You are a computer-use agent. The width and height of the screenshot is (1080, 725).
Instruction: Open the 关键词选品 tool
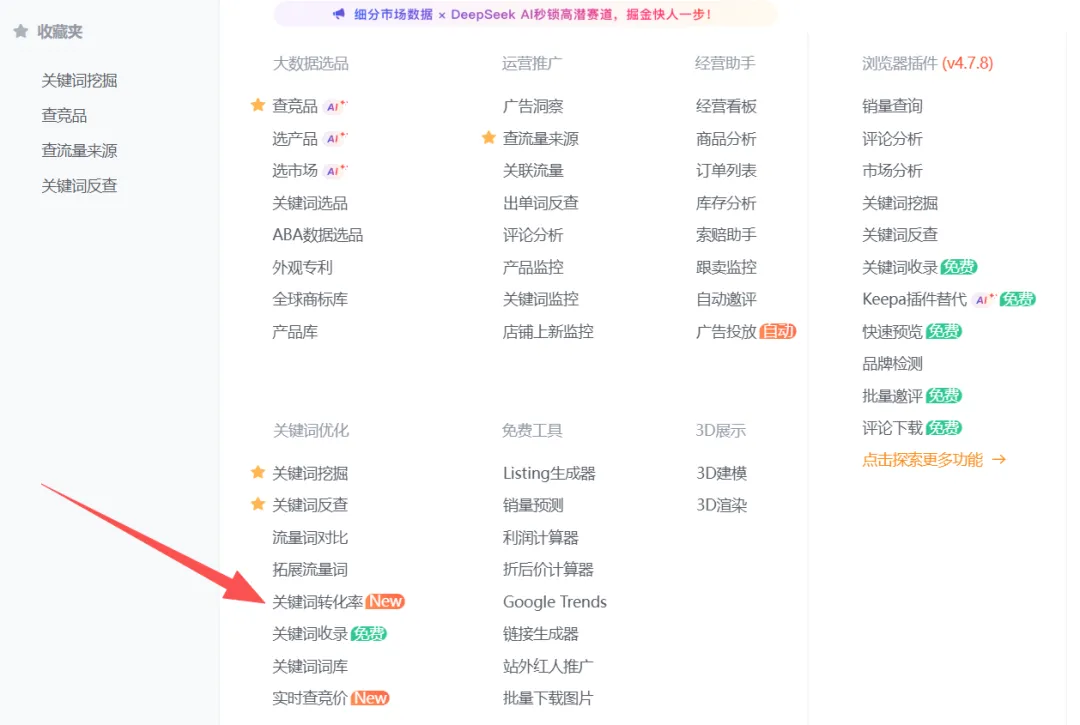pyautogui.click(x=310, y=203)
